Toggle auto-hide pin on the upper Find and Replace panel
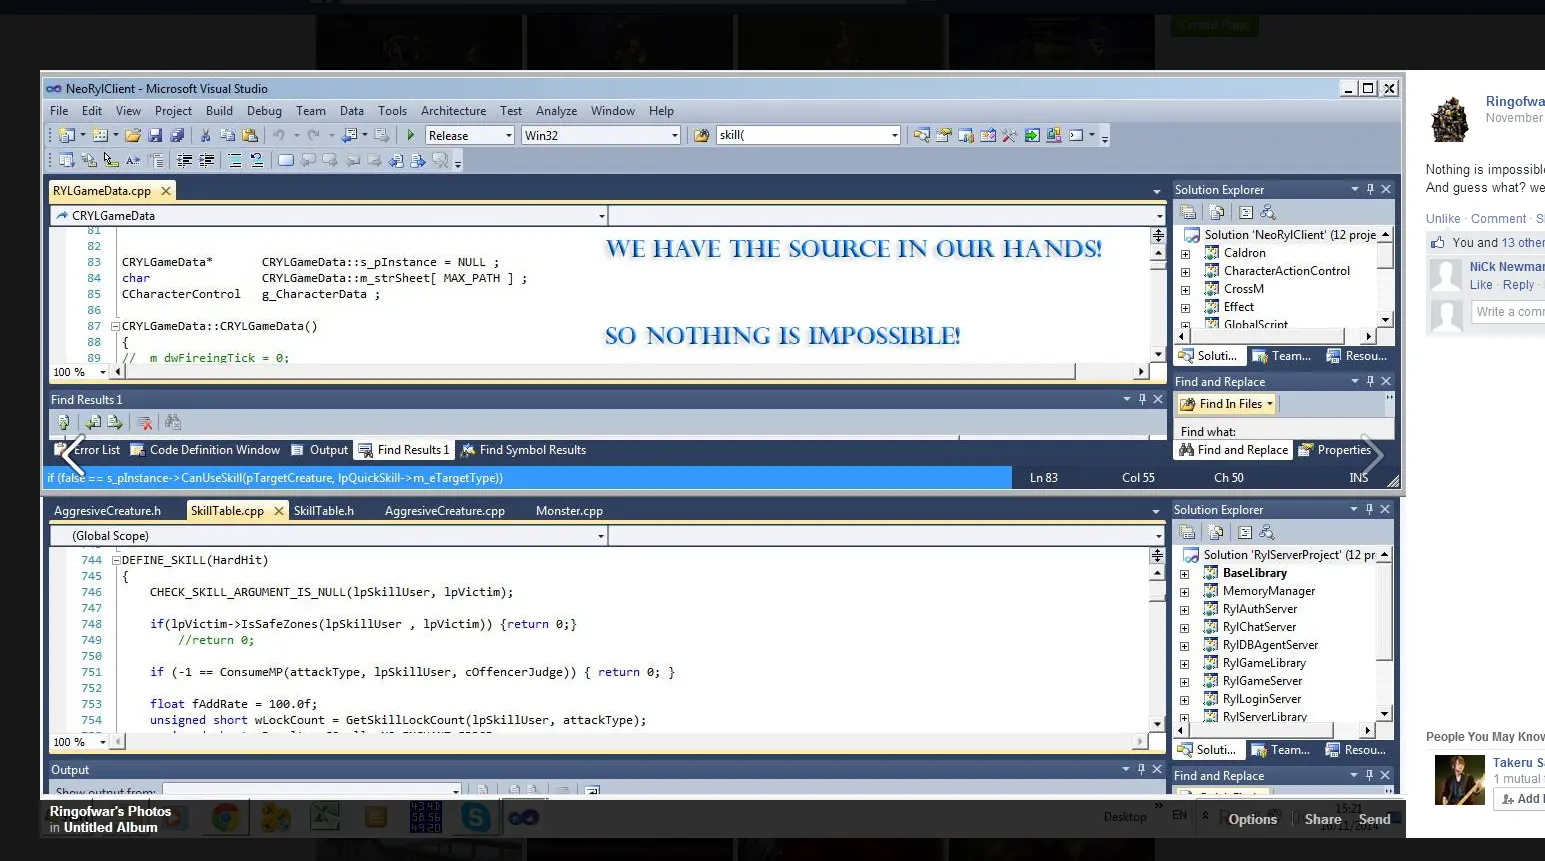1545x861 pixels. coord(1370,381)
